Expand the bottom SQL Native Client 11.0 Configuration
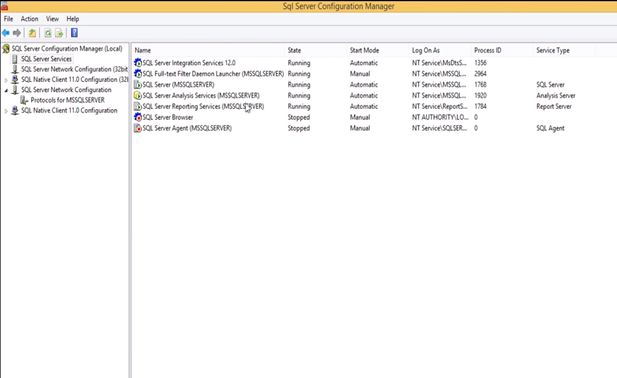617x378 pixels. point(6,111)
